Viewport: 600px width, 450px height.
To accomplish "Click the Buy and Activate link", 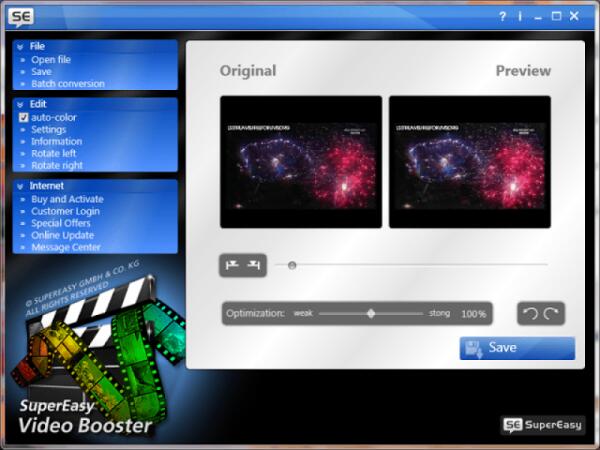I will (x=67, y=200).
